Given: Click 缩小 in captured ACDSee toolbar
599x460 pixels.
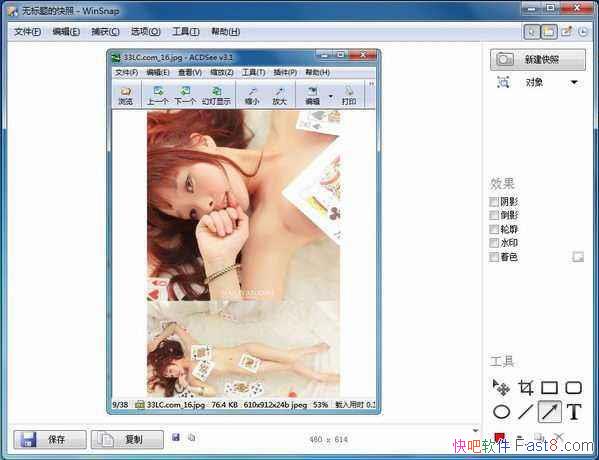Looking at the screenshot, I should click(x=252, y=96).
